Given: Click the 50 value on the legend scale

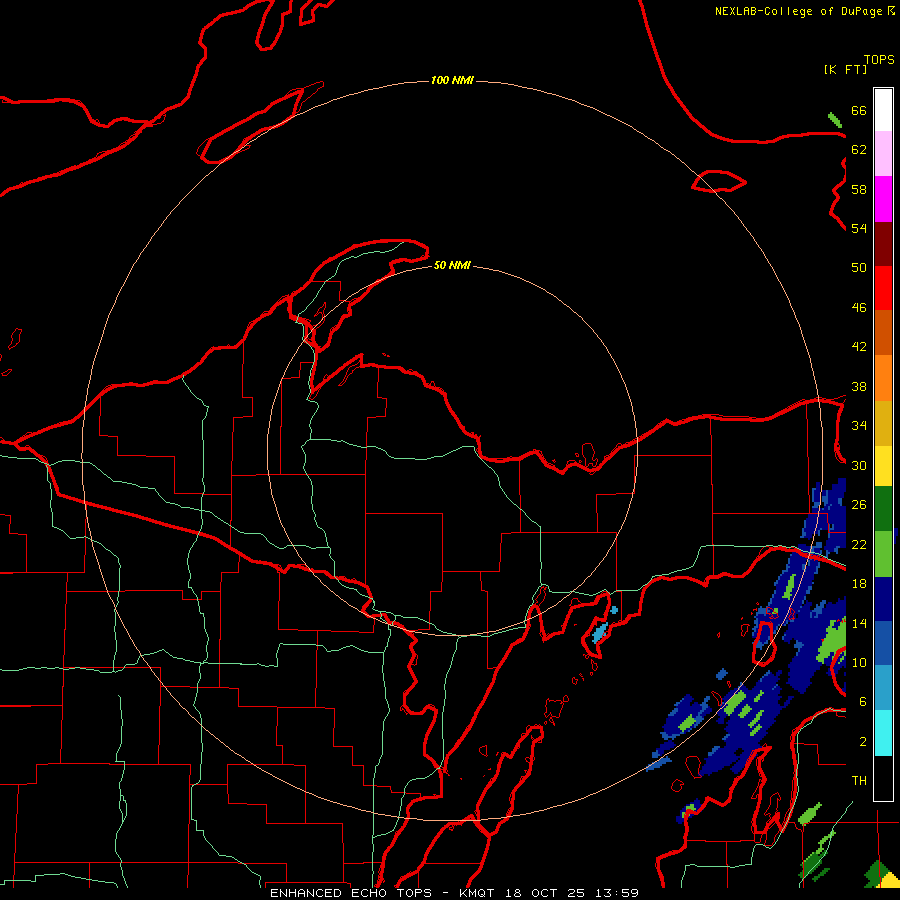Looking at the screenshot, I should click(x=859, y=267).
